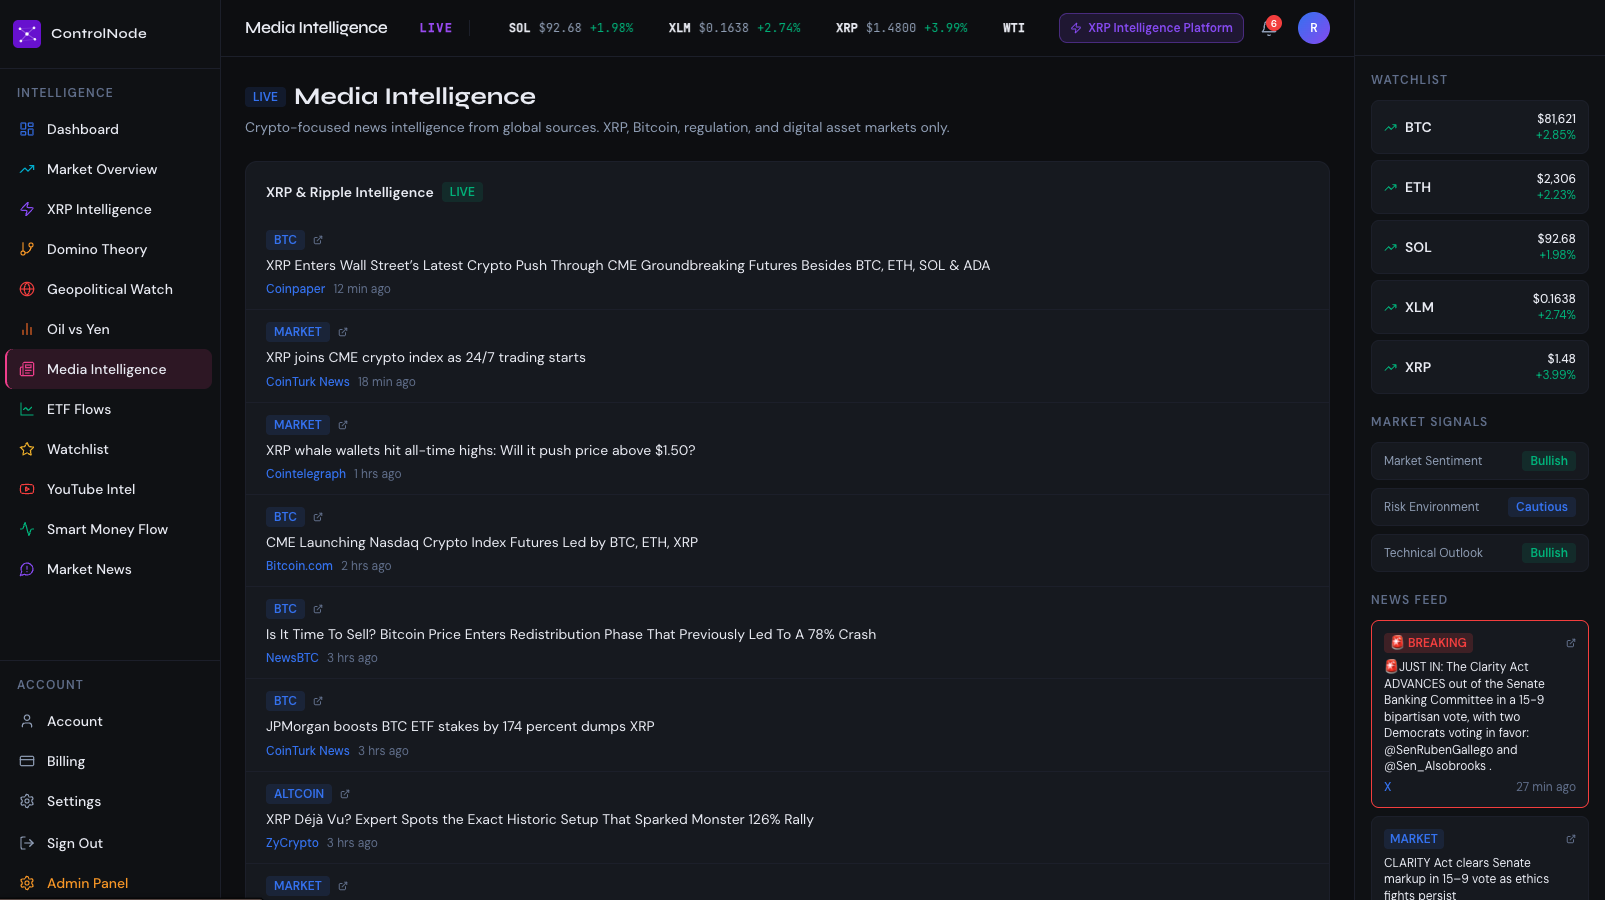
Task: Click MARKET tag on whale wallets article
Action: [x=298, y=425]
